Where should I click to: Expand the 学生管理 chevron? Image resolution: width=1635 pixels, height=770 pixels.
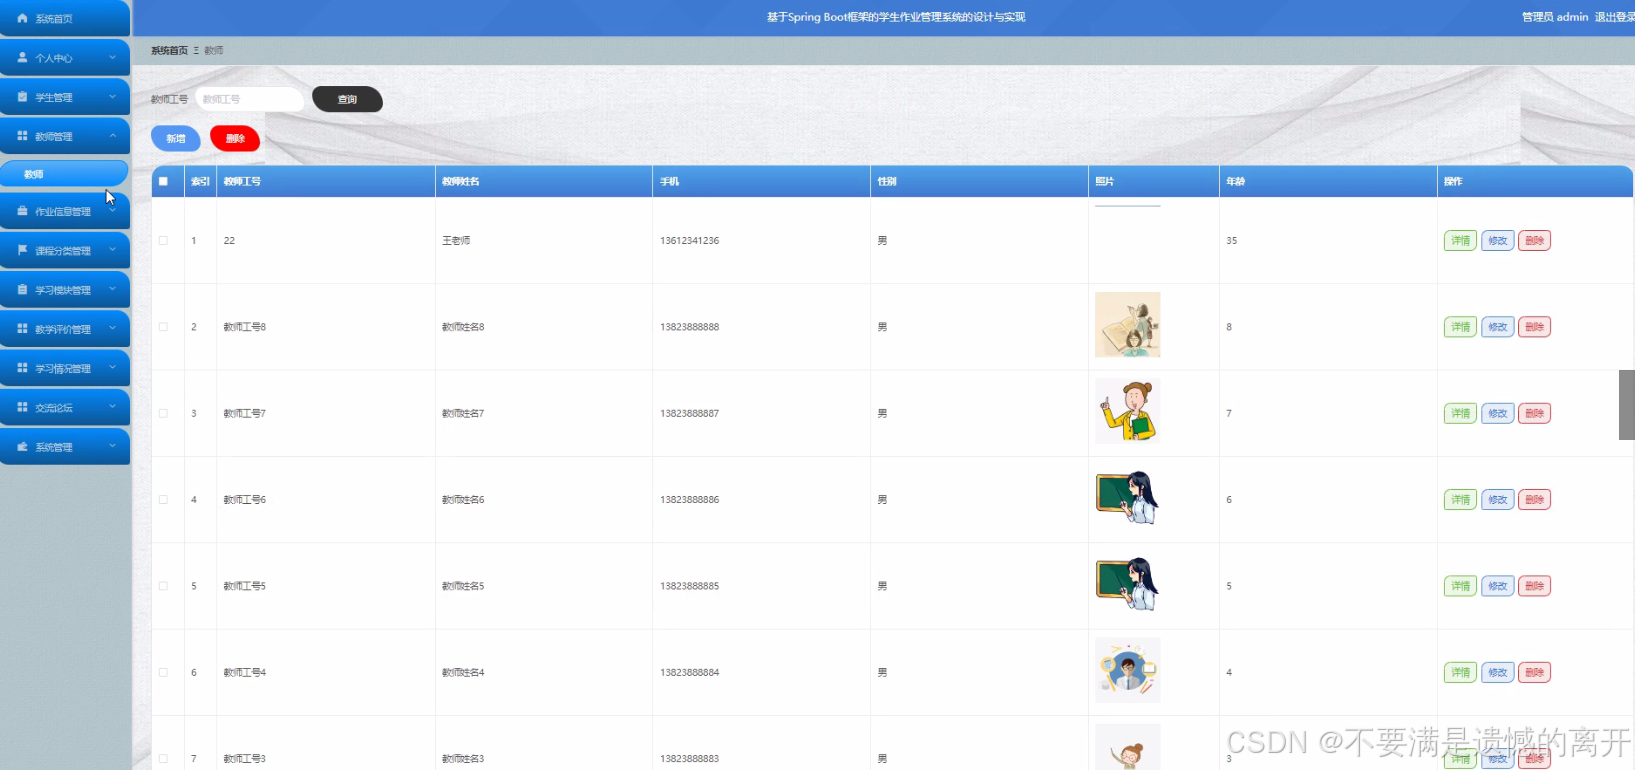(112, 97)
